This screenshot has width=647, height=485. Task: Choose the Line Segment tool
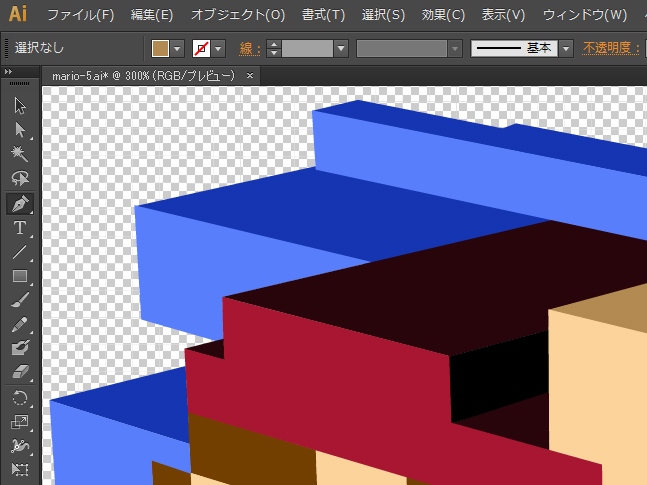click(19, 252)
